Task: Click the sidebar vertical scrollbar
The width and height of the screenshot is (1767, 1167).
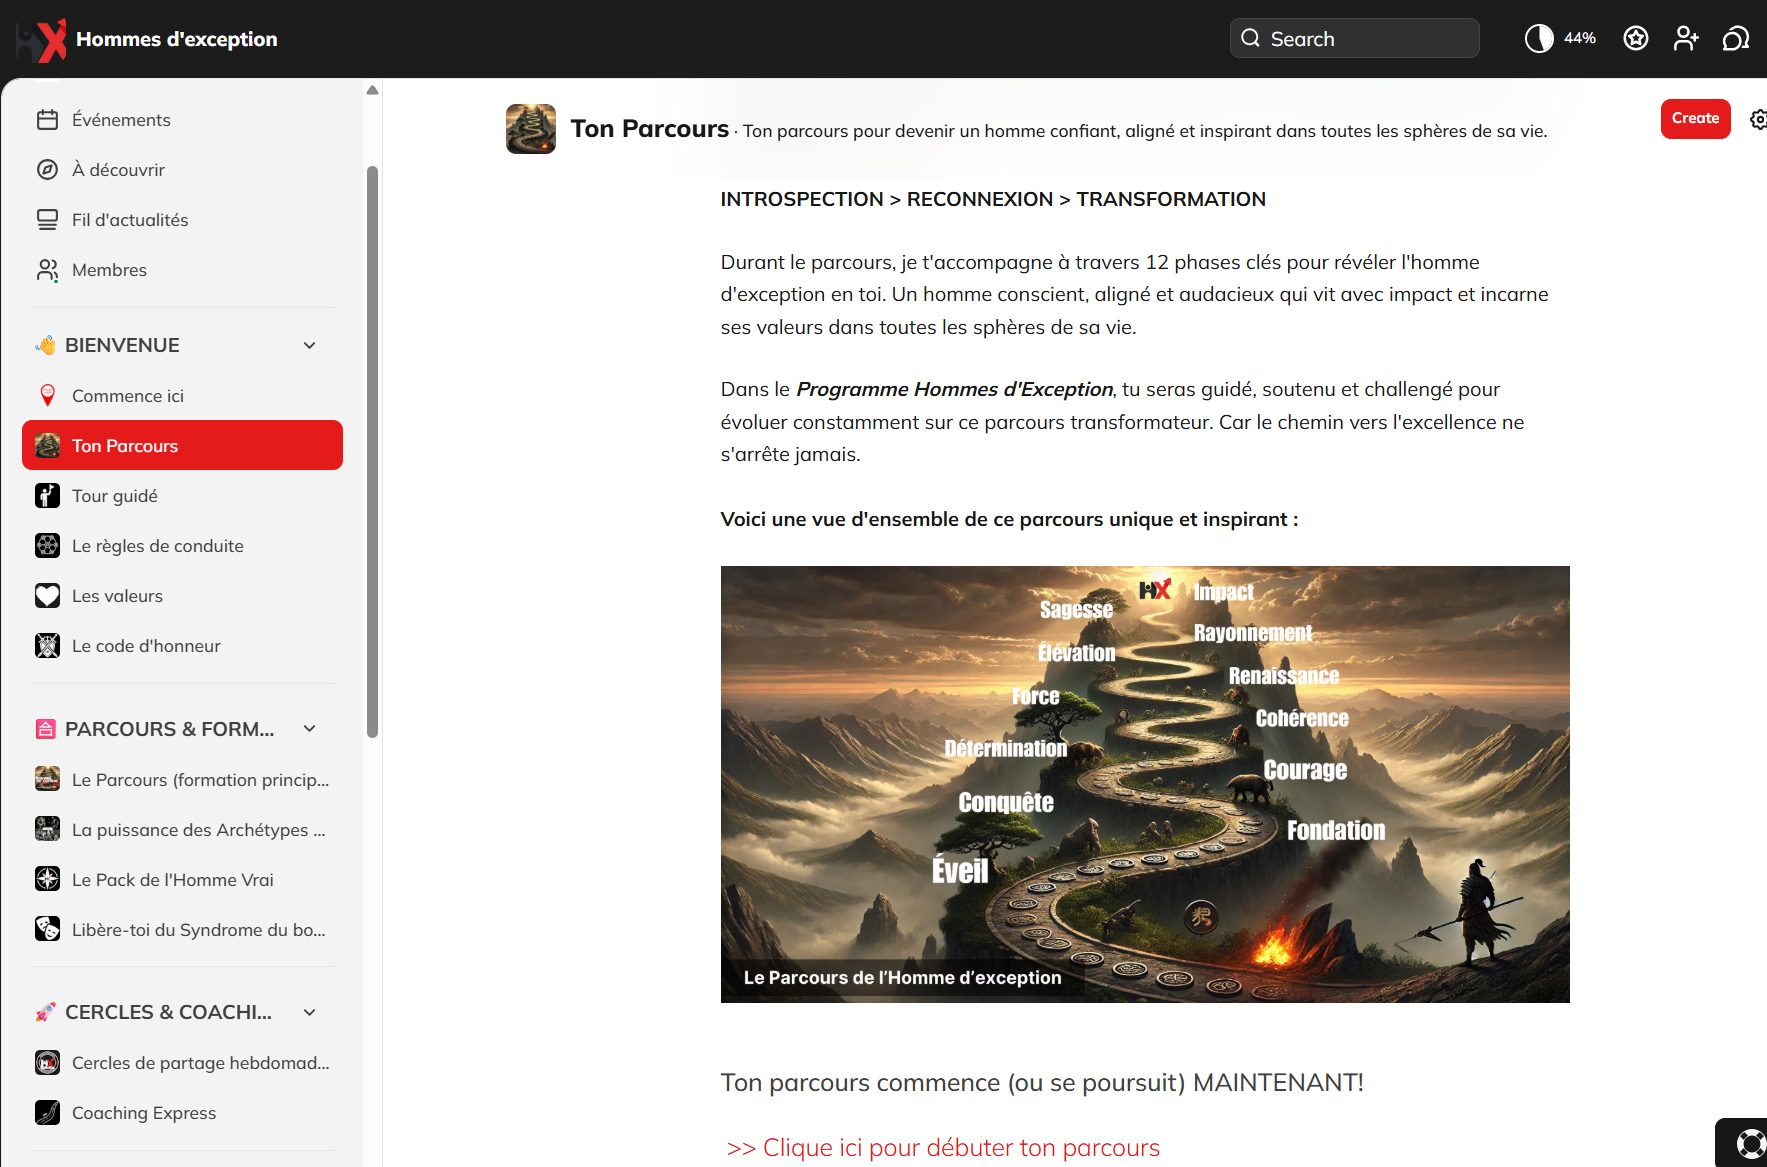Action: click(373, 452)
